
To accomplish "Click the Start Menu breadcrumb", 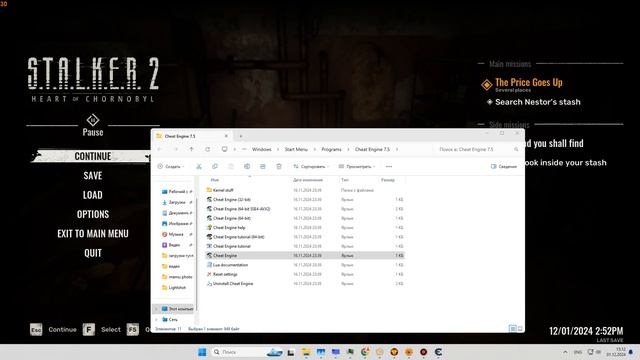I will click(x=296, y=149).
